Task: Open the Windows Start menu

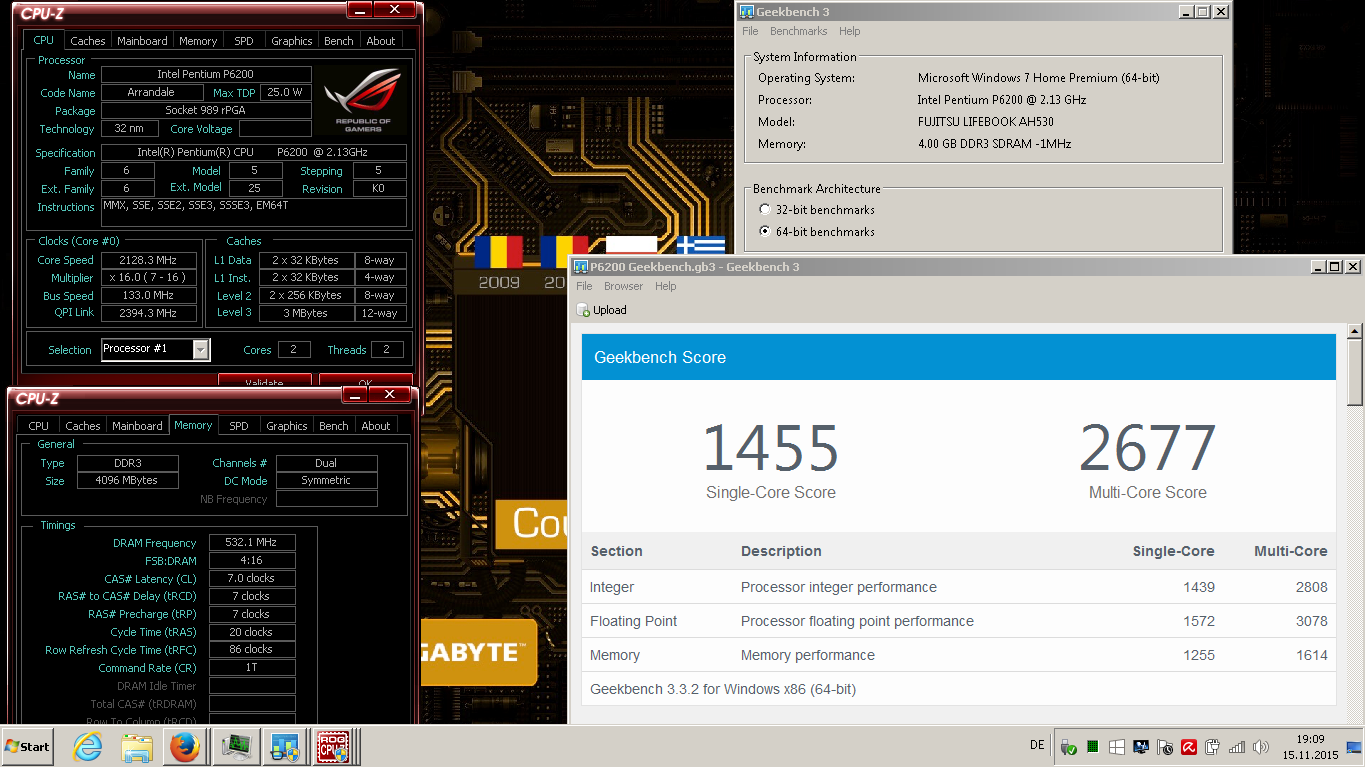Action: (x=28, y=746)
